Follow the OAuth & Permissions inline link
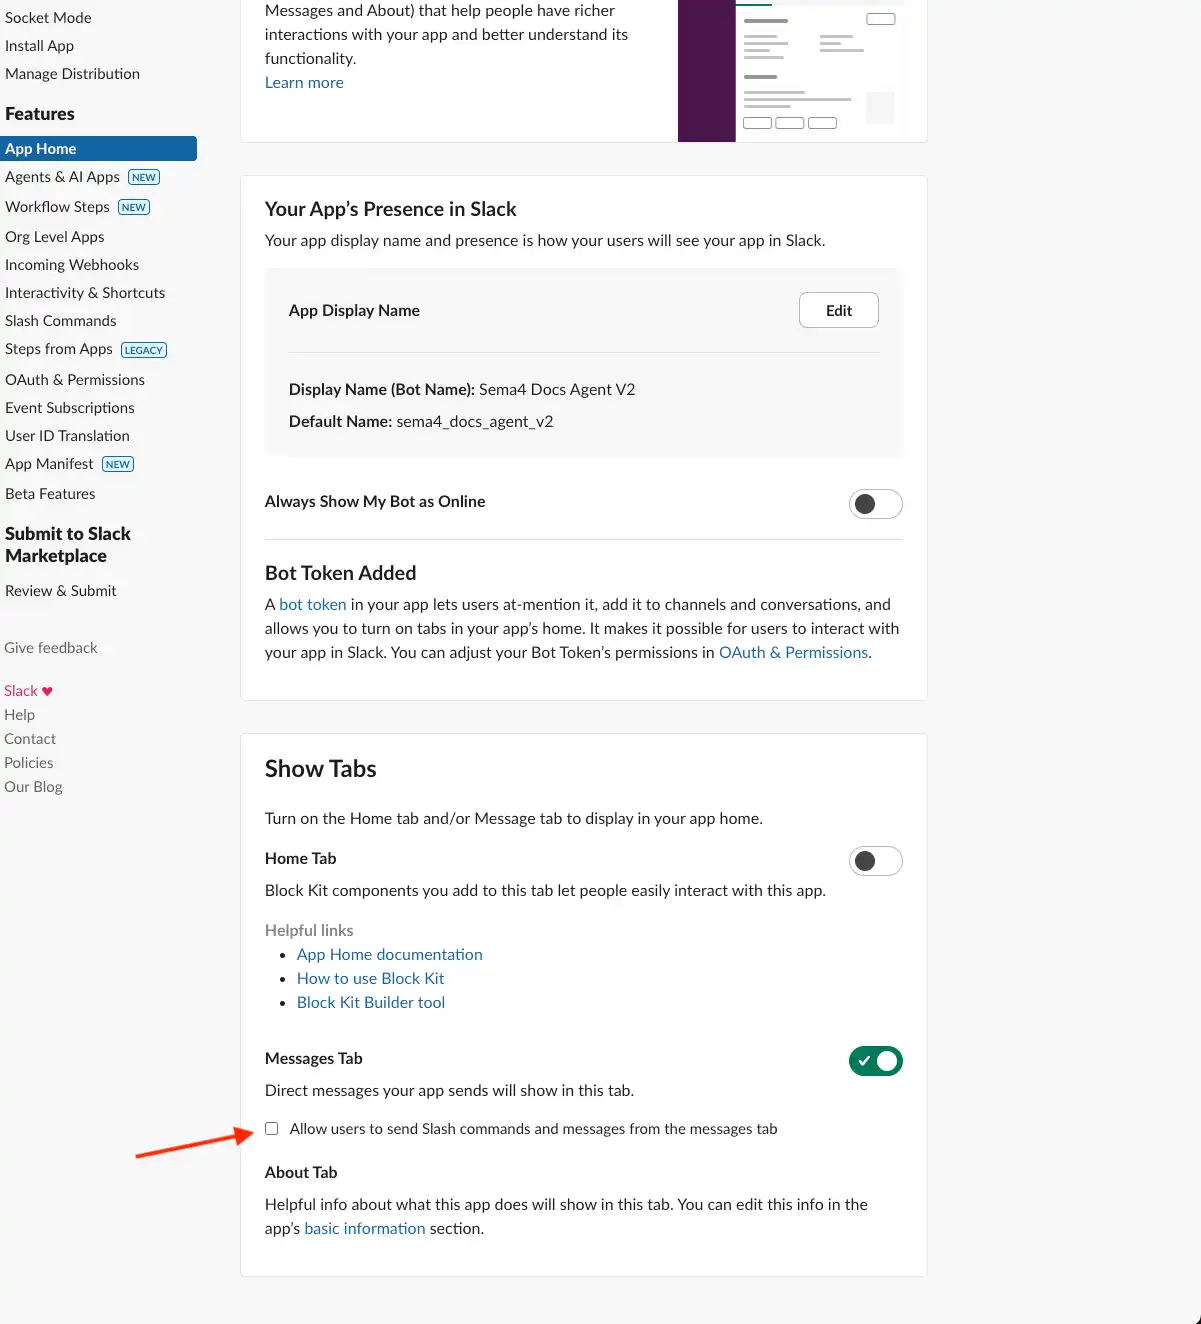The image size is (1201, 1324). 793,653
